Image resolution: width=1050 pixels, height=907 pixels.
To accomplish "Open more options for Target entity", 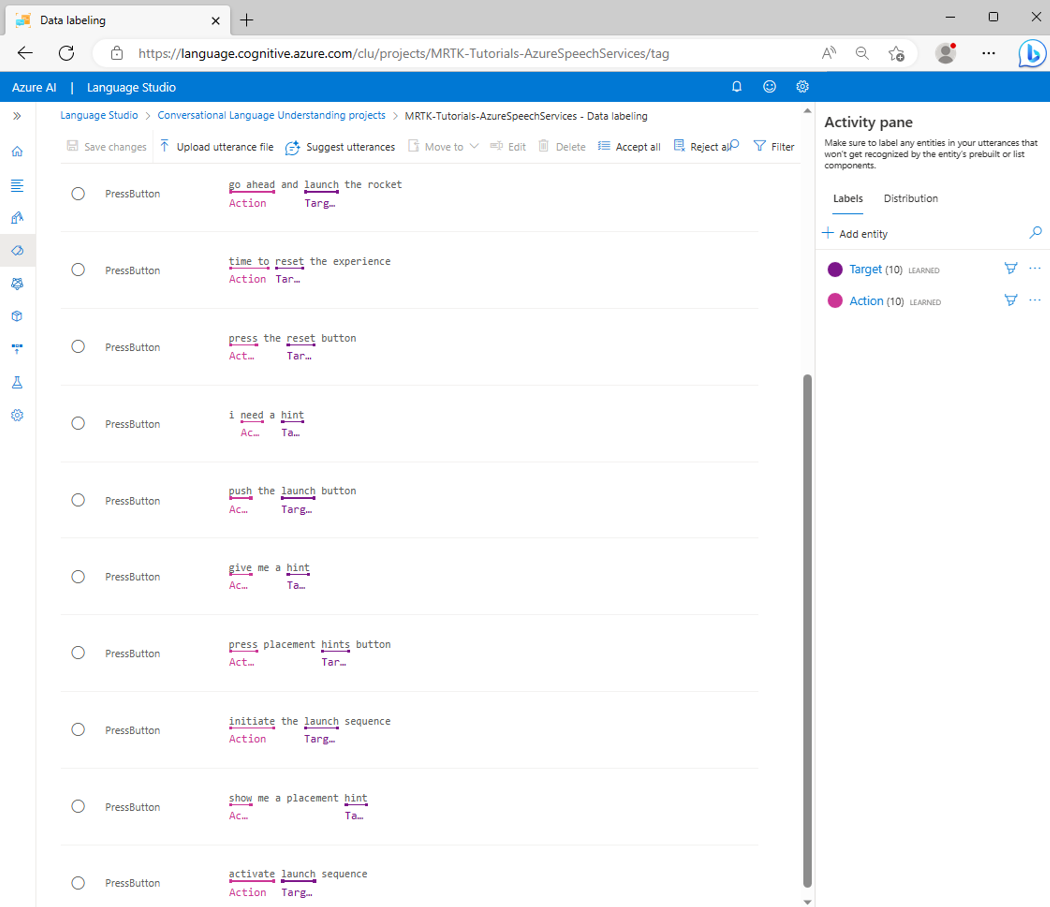I will [x=1035, y=269].
